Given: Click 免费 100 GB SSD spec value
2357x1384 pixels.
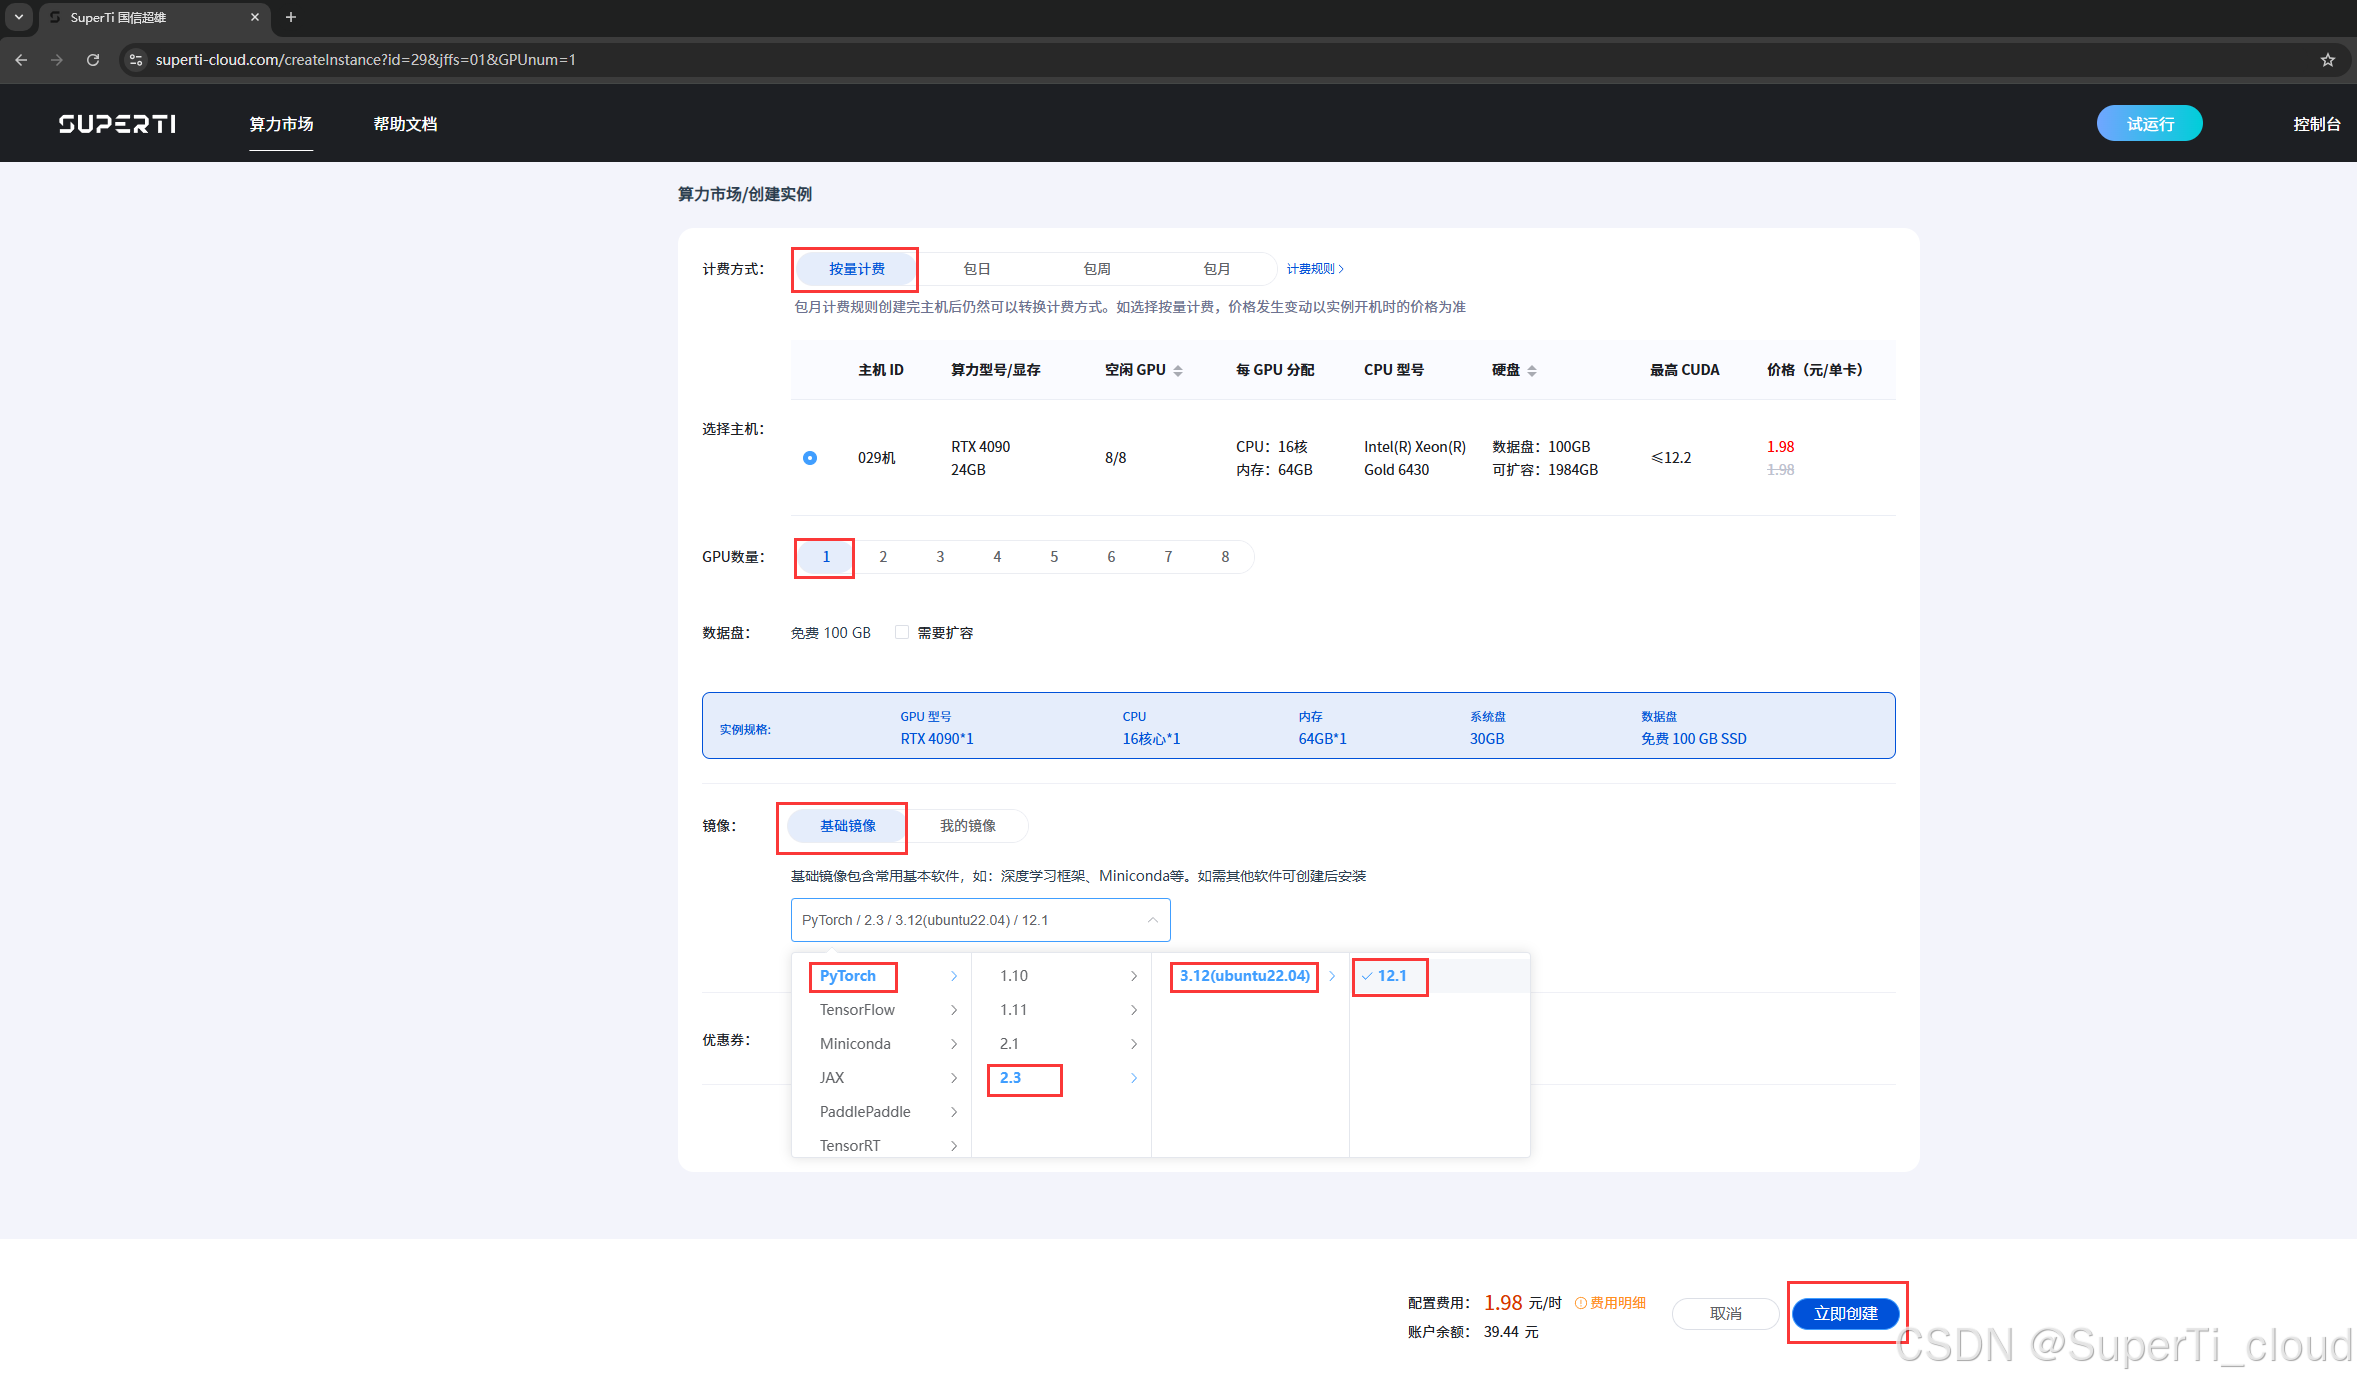Looking at the screenshot, I should (x=1694, y=739).
